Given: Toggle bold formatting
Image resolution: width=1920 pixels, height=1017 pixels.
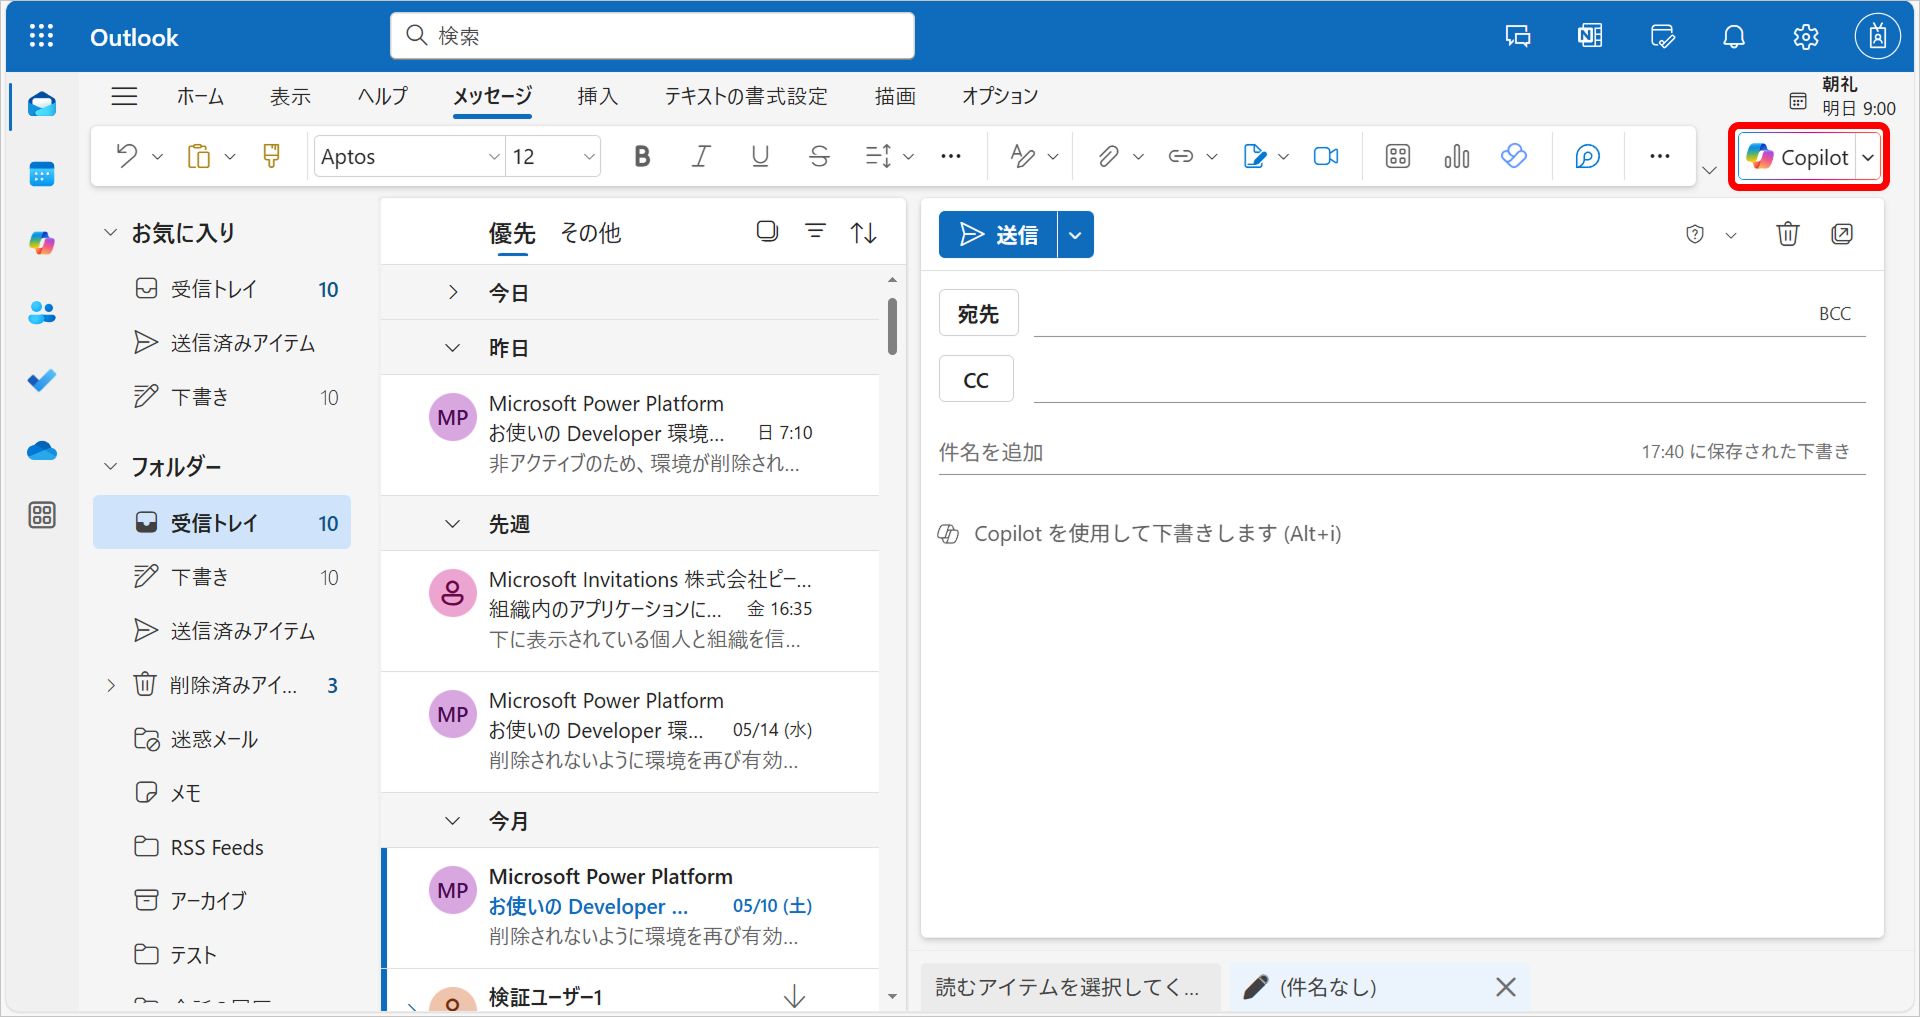Looking at the screenshot, I should (x=642, y=156).
